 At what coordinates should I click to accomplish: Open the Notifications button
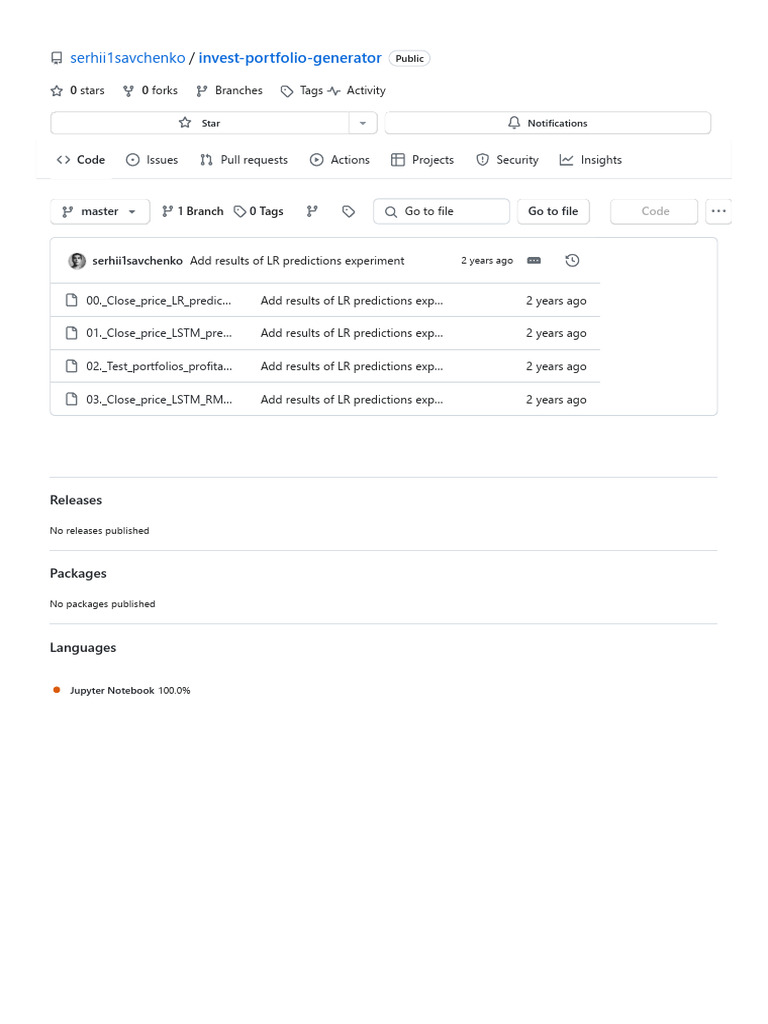547,123
